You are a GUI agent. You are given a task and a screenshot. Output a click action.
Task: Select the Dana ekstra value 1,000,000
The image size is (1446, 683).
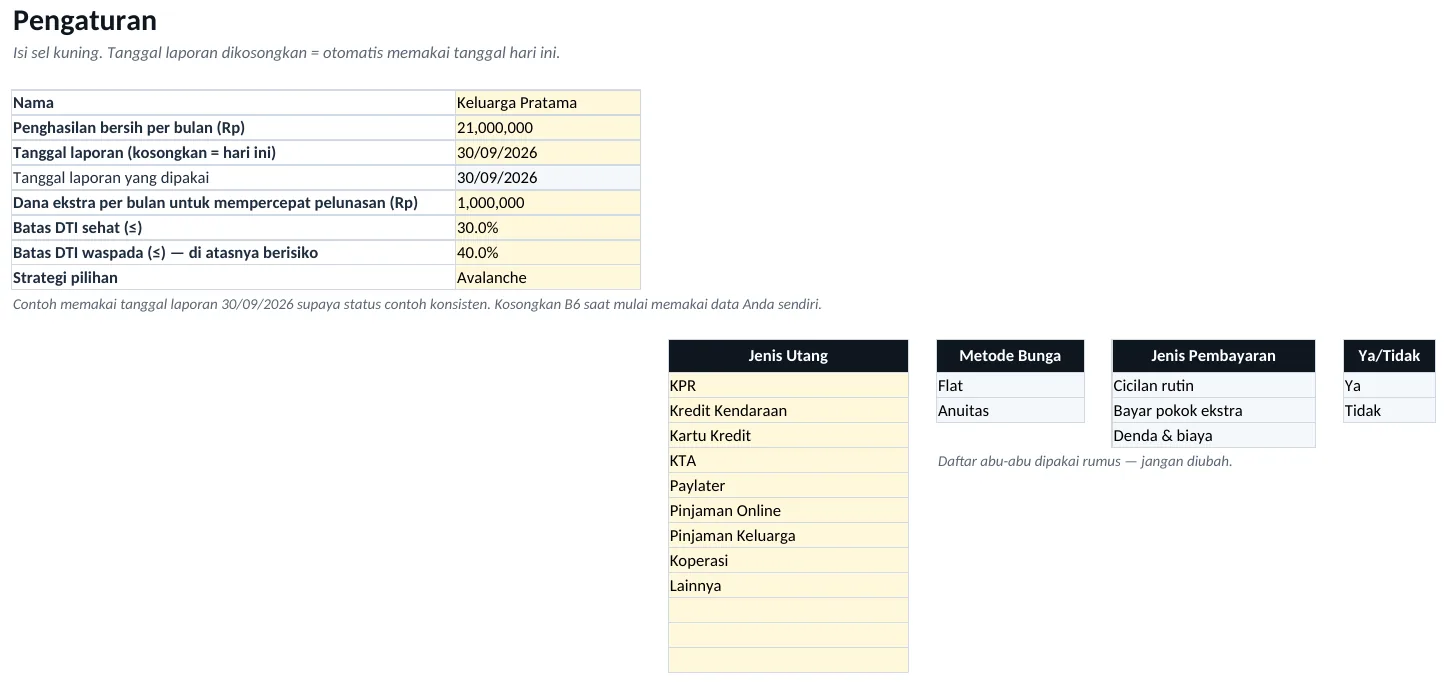tap(547, 203)
